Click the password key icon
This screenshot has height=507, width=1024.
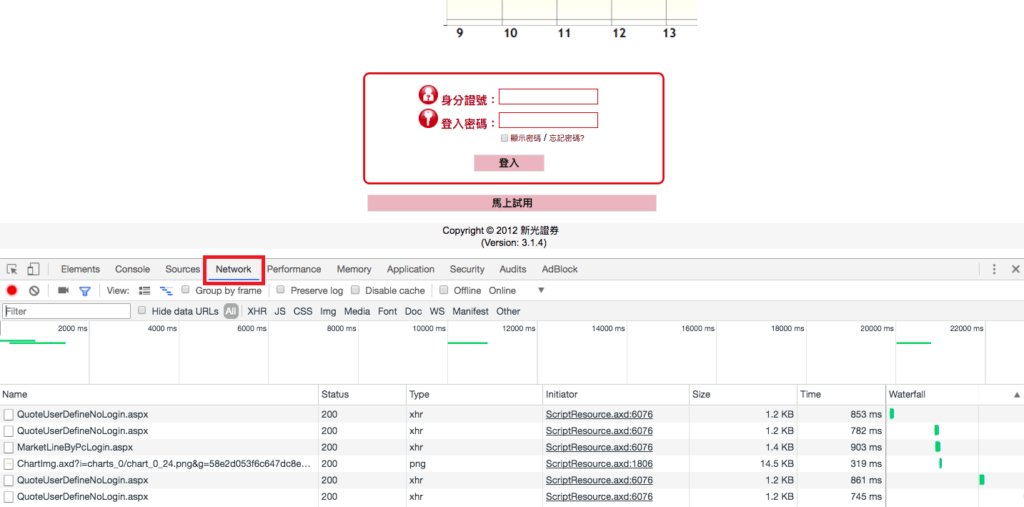[x=427, y=119]
